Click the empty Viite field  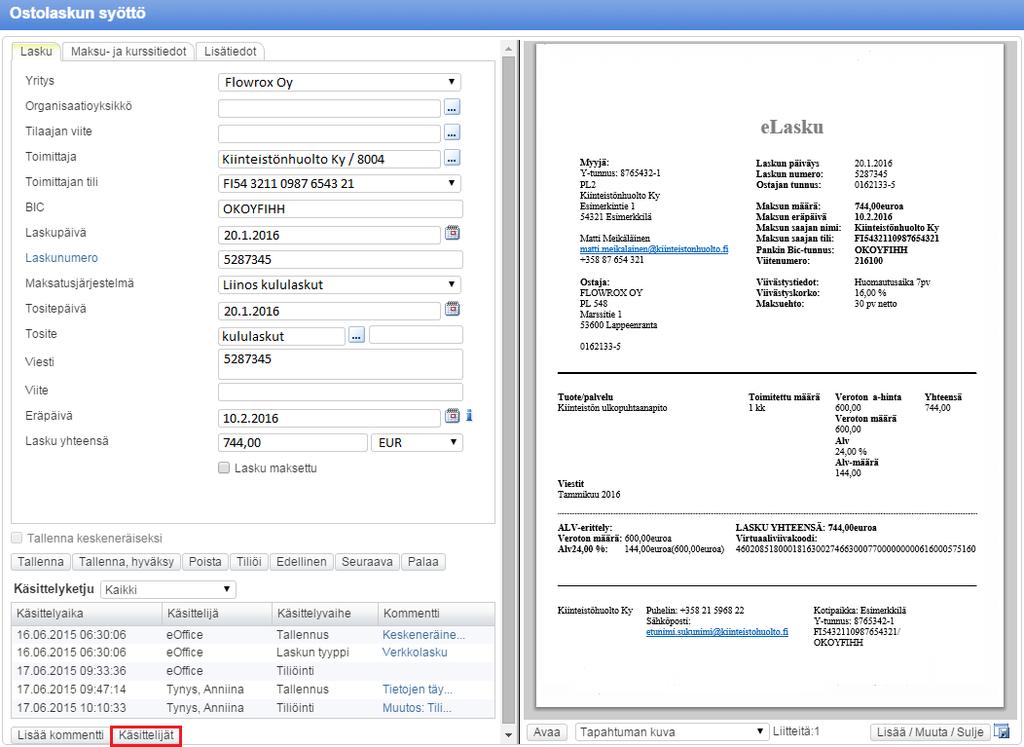(x=340, y=392)
